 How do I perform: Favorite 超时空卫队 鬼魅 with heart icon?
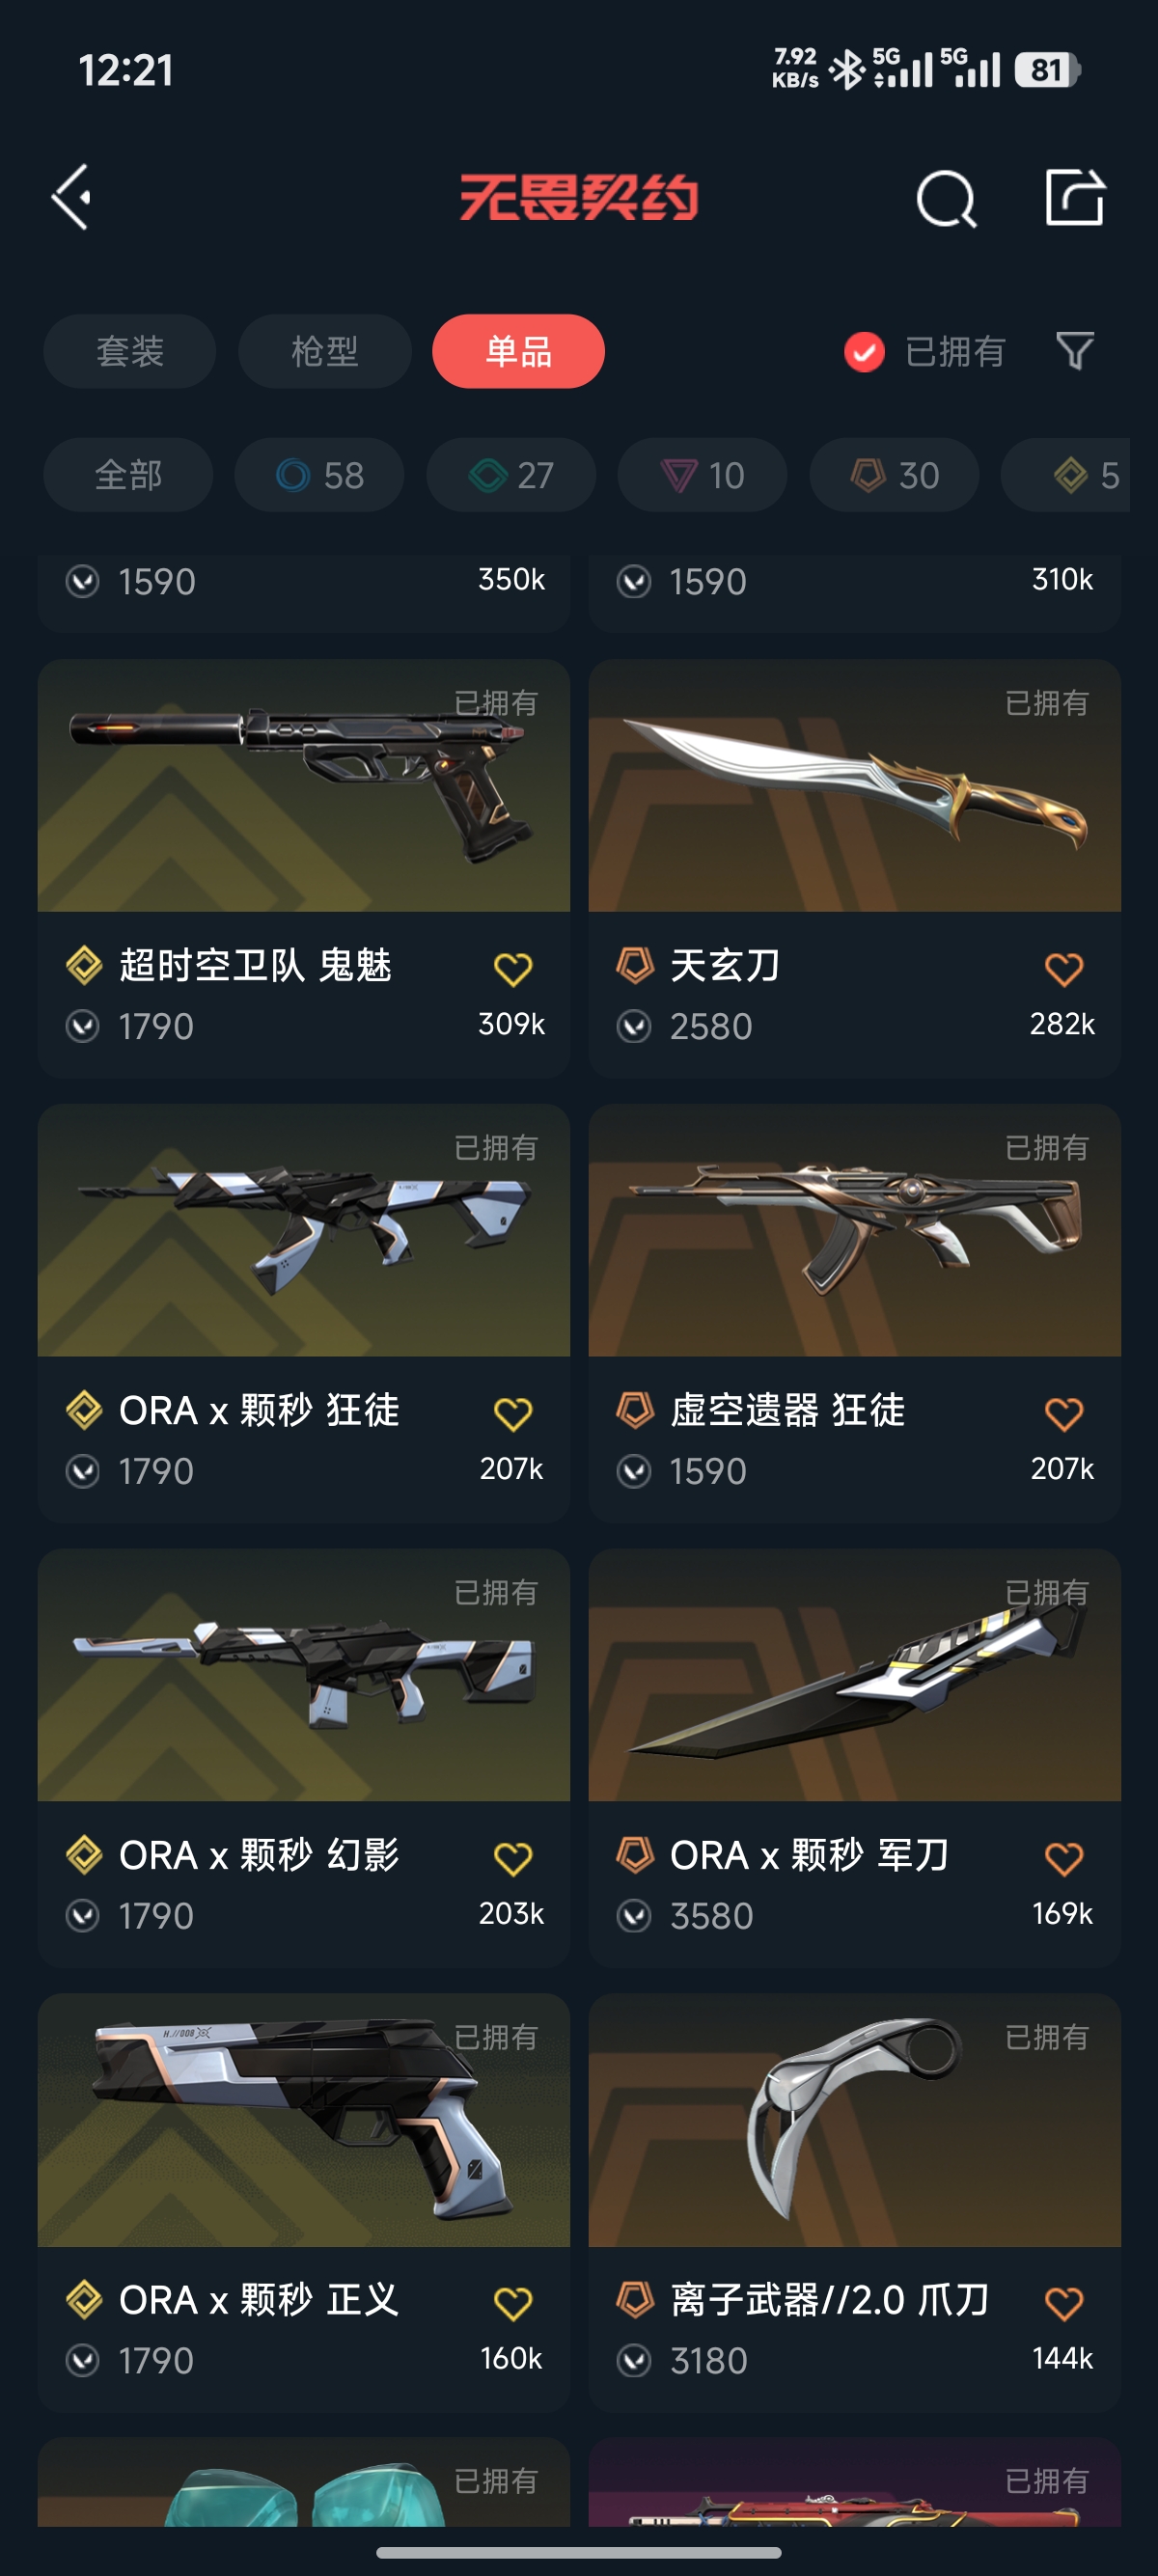click(513, 968)
